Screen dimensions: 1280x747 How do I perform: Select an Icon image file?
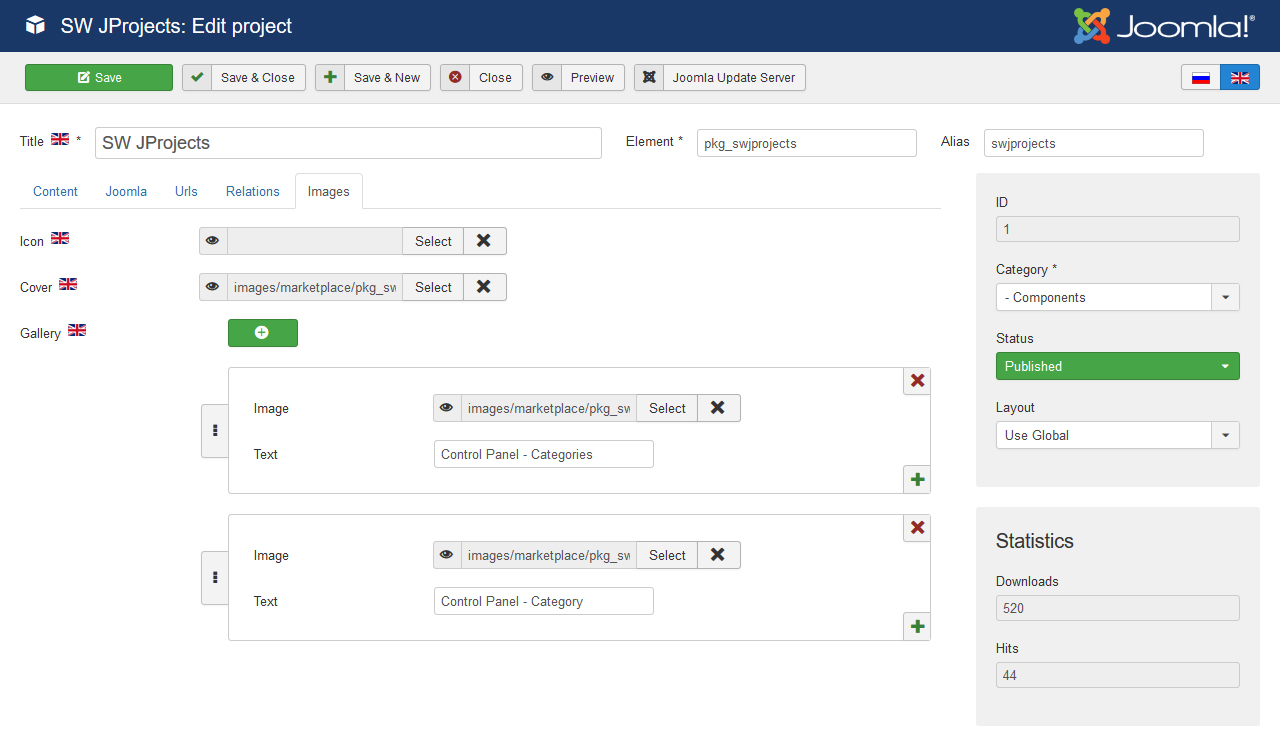click(433, 241)
